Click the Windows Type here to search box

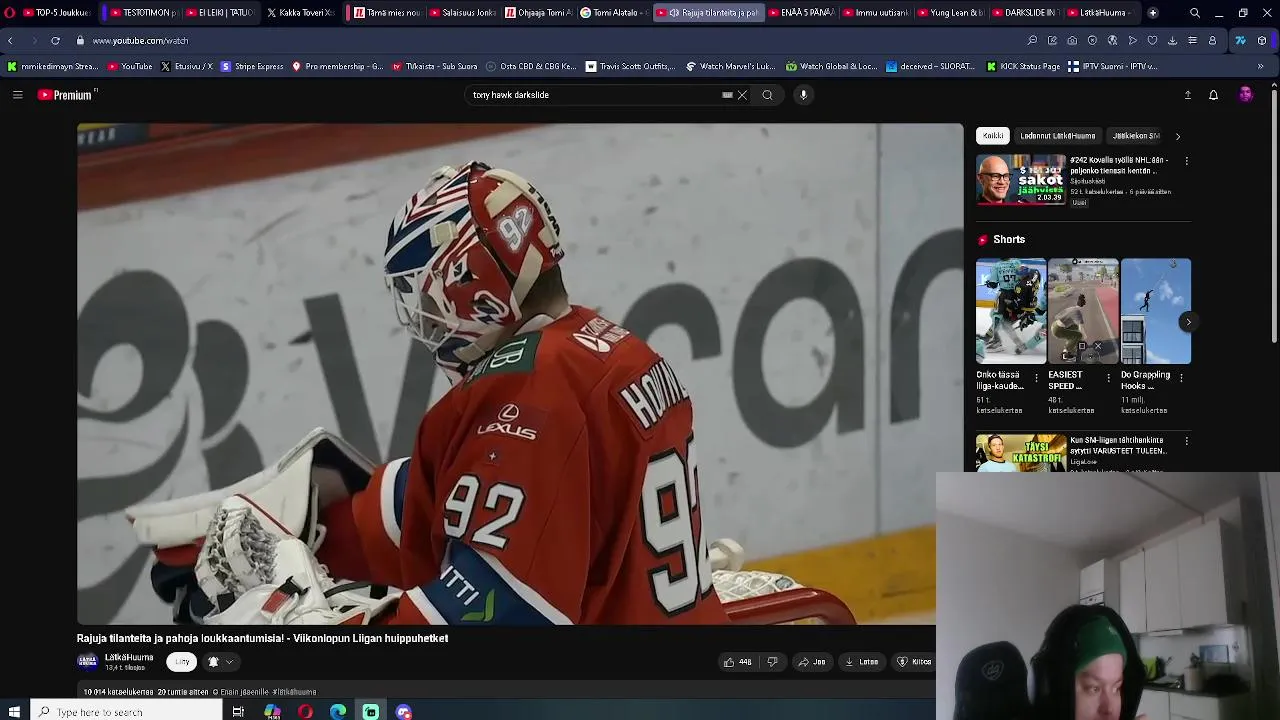tap(126, 712)
